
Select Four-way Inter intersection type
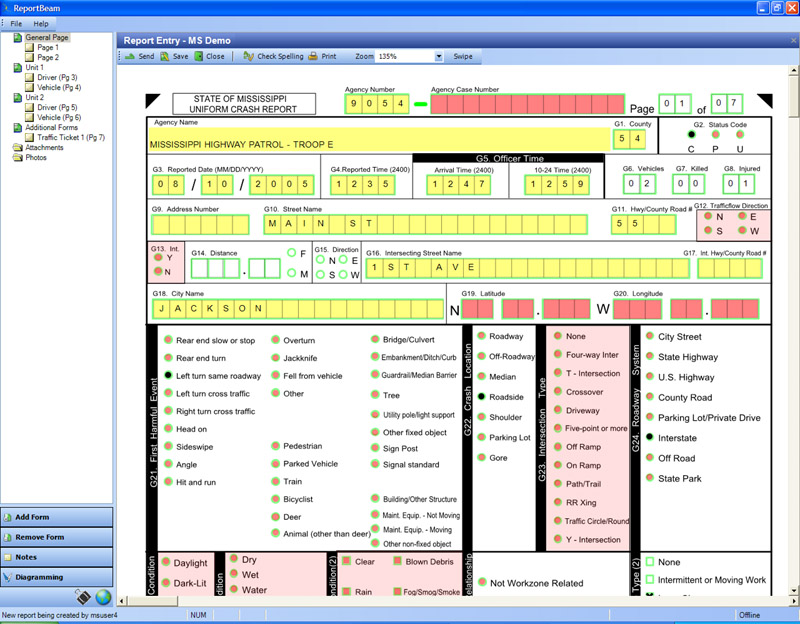click(558, 354)
